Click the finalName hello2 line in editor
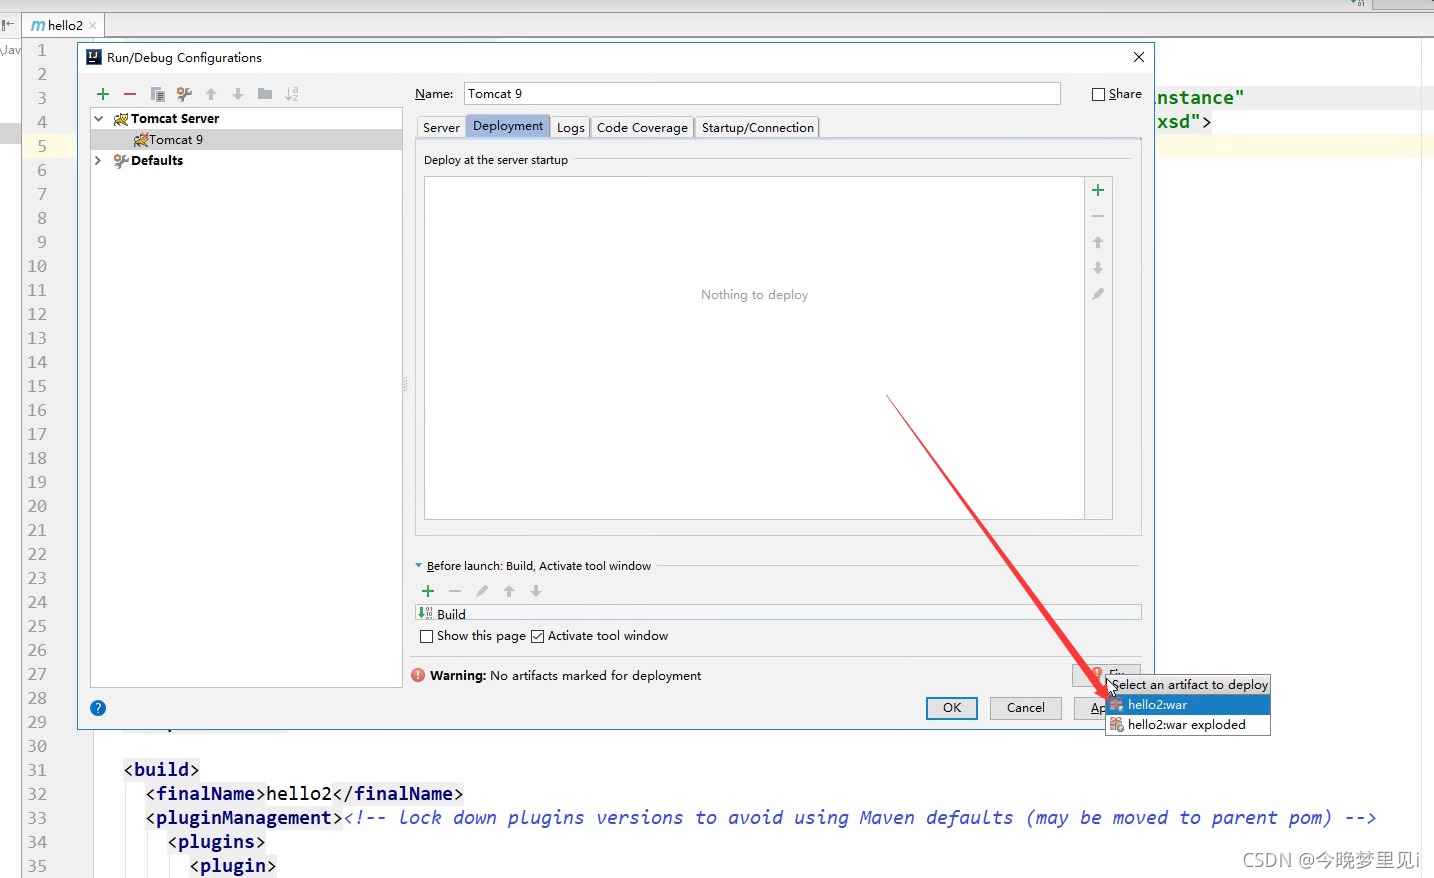Viewport: 1434px width, 878px height. (x=304, y=794)
